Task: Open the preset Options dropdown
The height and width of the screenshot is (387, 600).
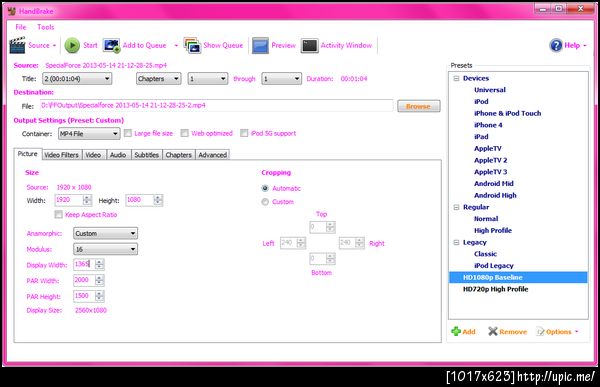Action: tap(577, 332)
